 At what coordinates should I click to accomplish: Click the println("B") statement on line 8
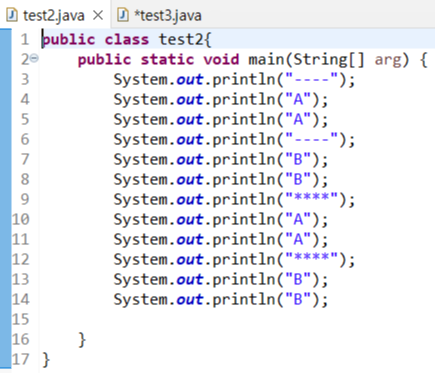tap(221, 180)
